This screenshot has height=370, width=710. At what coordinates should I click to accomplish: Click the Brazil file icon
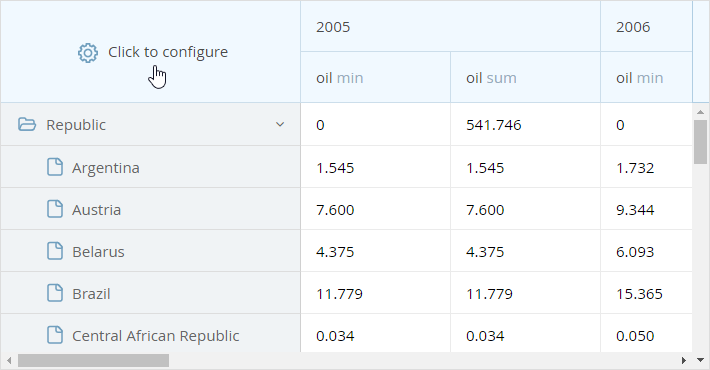(x=55, y=293)
